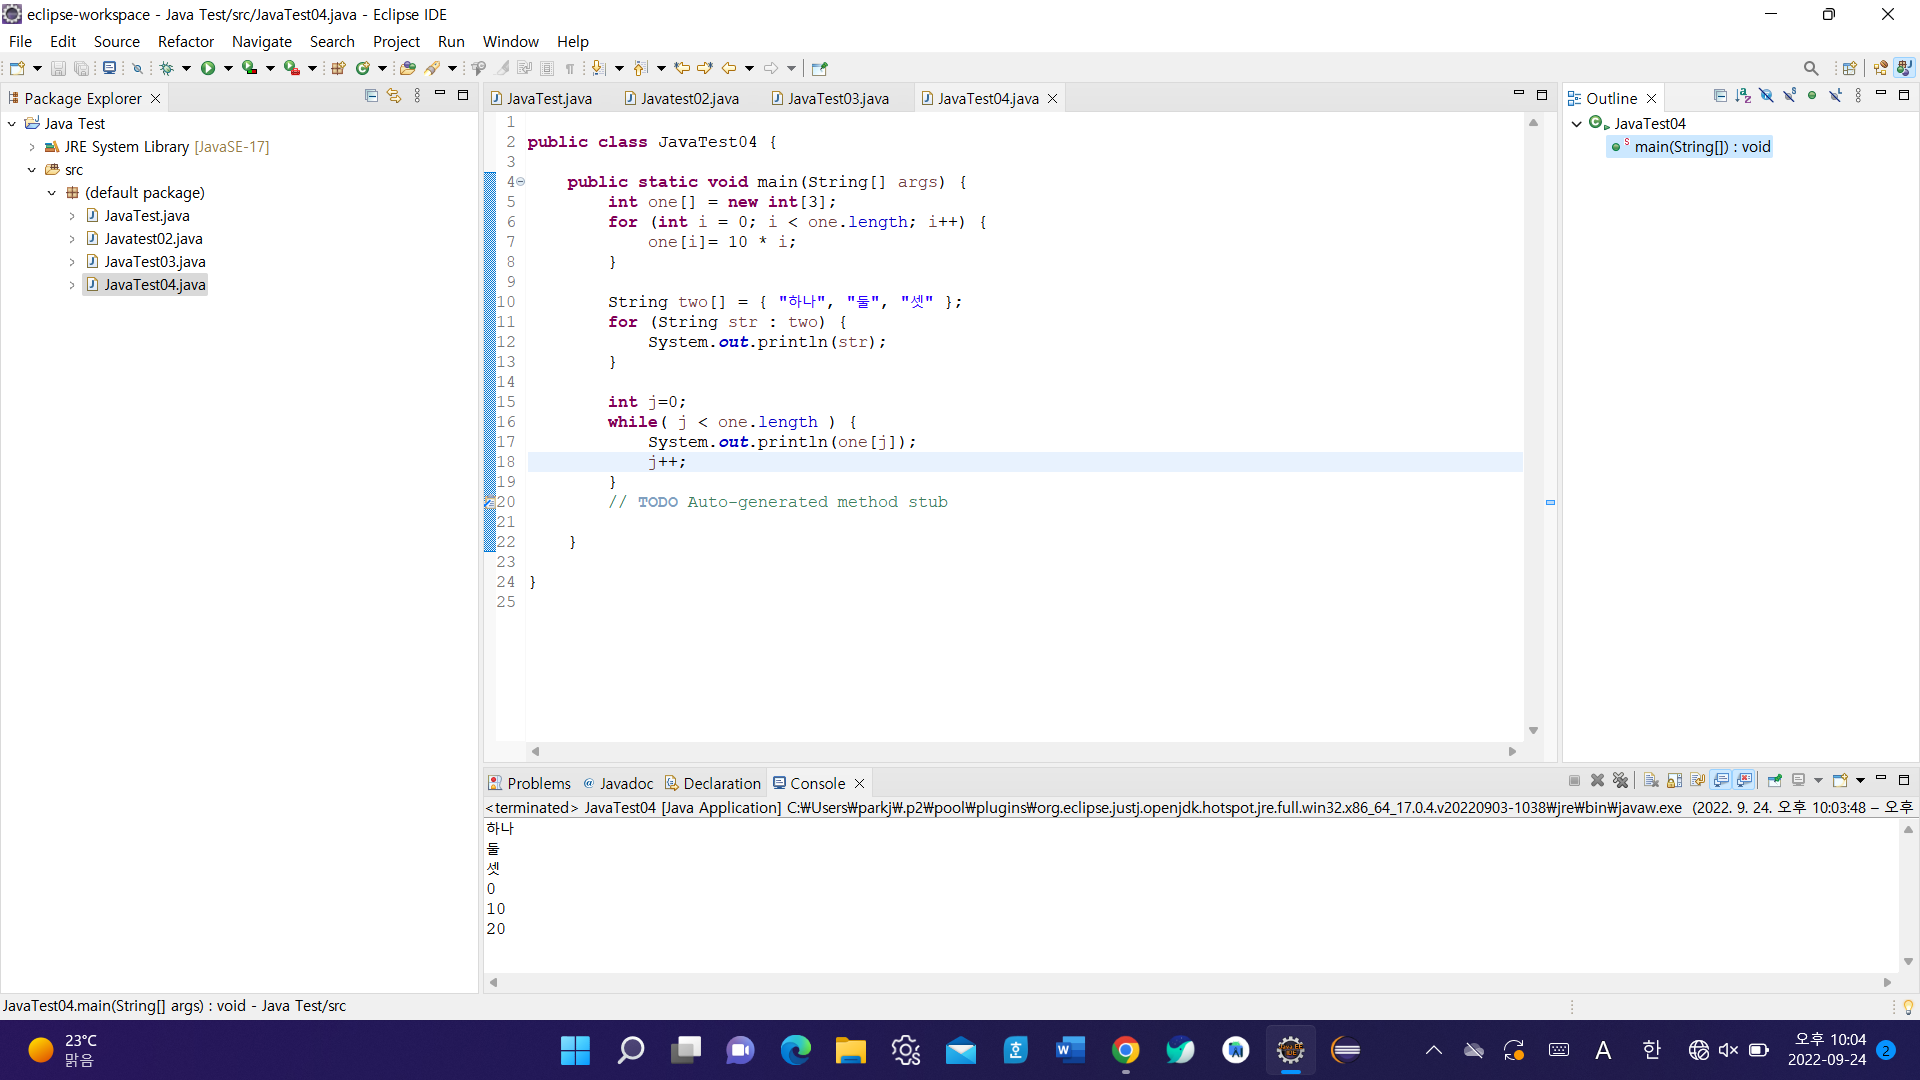Click the Debug bug icon
Screen dimensions: 1920x1080
tap(167, 68)
